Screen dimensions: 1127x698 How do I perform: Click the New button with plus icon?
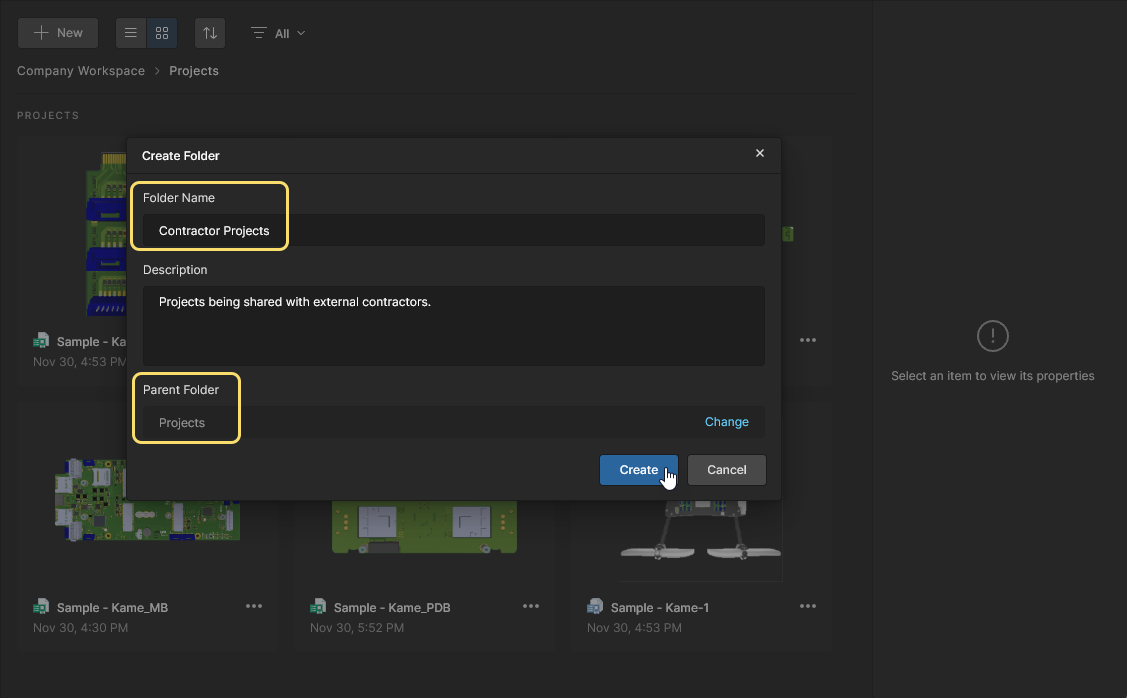tap(58, 33)
